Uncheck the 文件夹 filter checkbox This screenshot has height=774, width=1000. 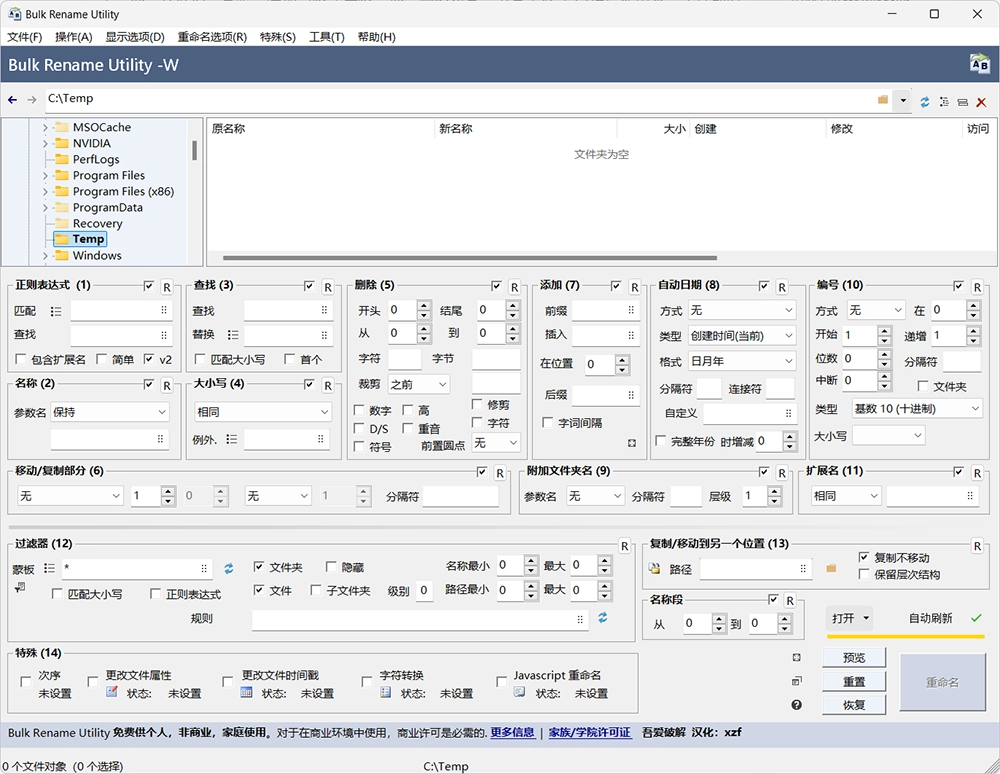click(259, 566)
